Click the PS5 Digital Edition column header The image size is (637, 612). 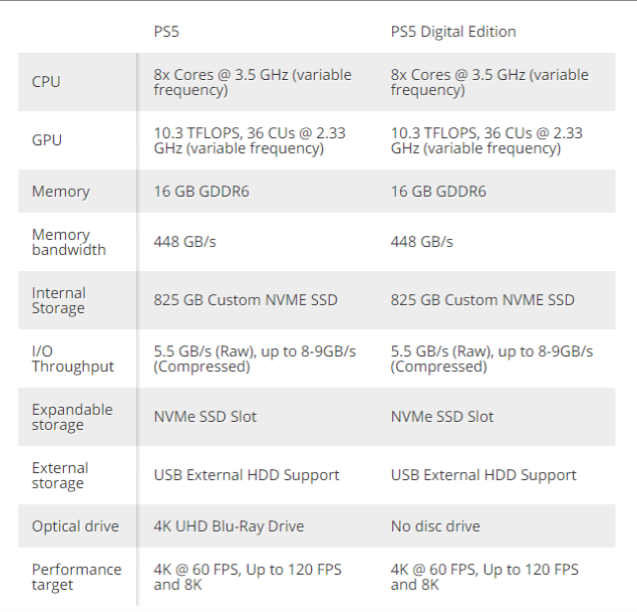coord(453,31)
